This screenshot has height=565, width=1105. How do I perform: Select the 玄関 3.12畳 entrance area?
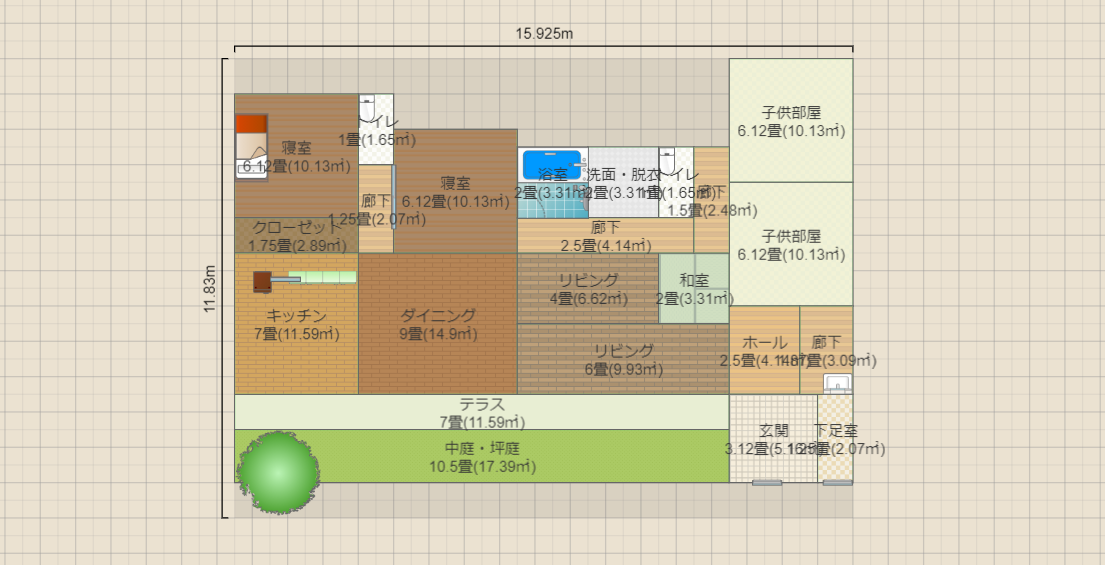773,438
